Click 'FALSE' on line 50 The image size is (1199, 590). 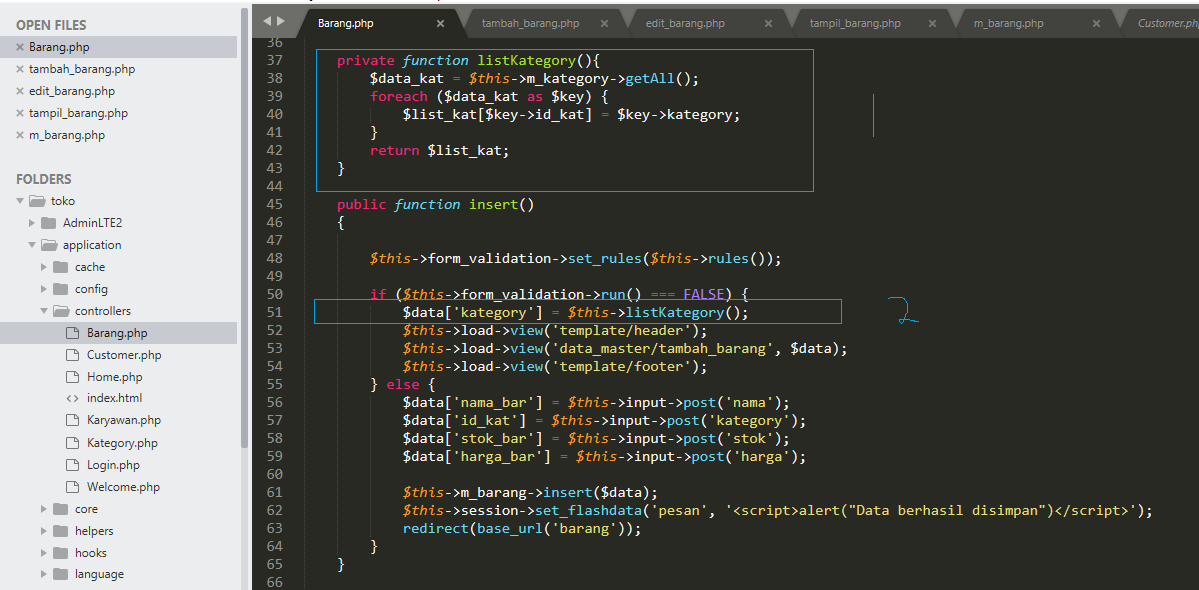[703, 294]
